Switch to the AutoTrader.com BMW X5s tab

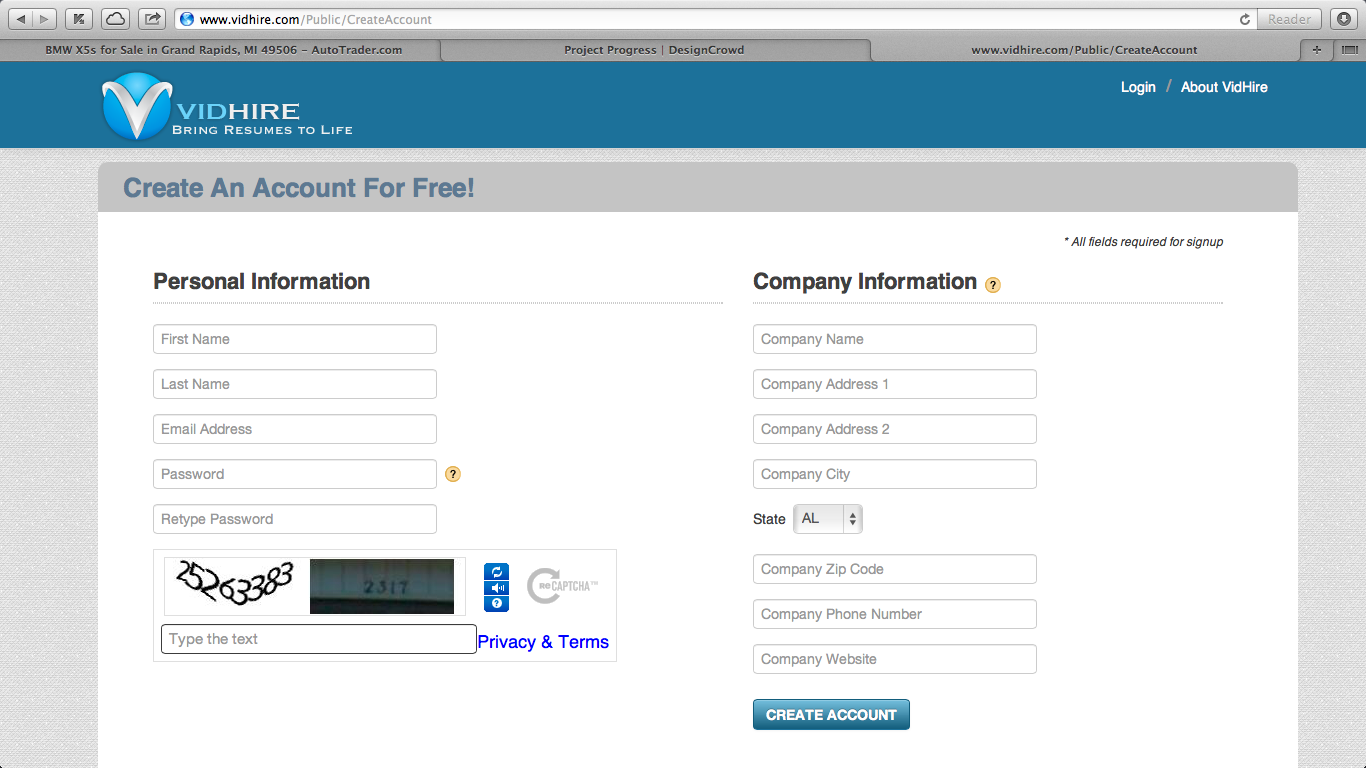pyautogui.click(x=223, y=50)
